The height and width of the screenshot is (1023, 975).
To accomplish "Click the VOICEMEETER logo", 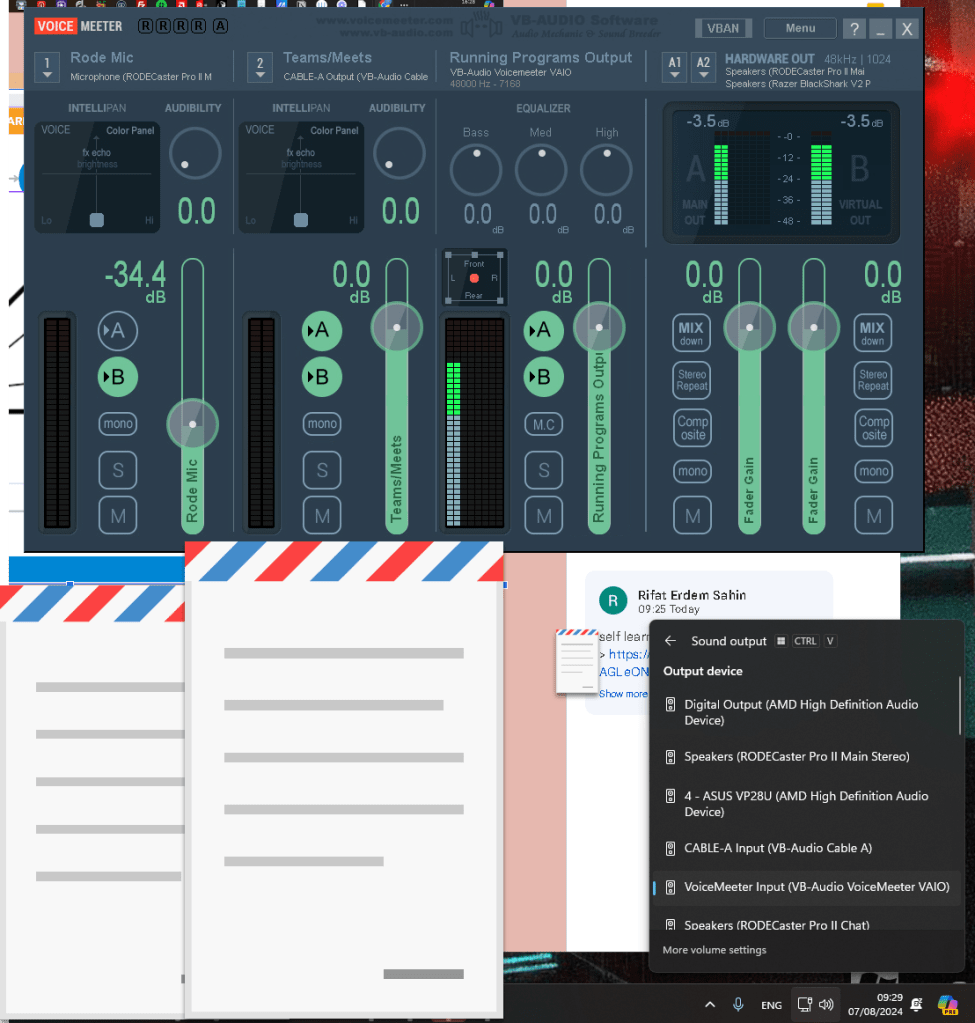I will pos(78,26).
